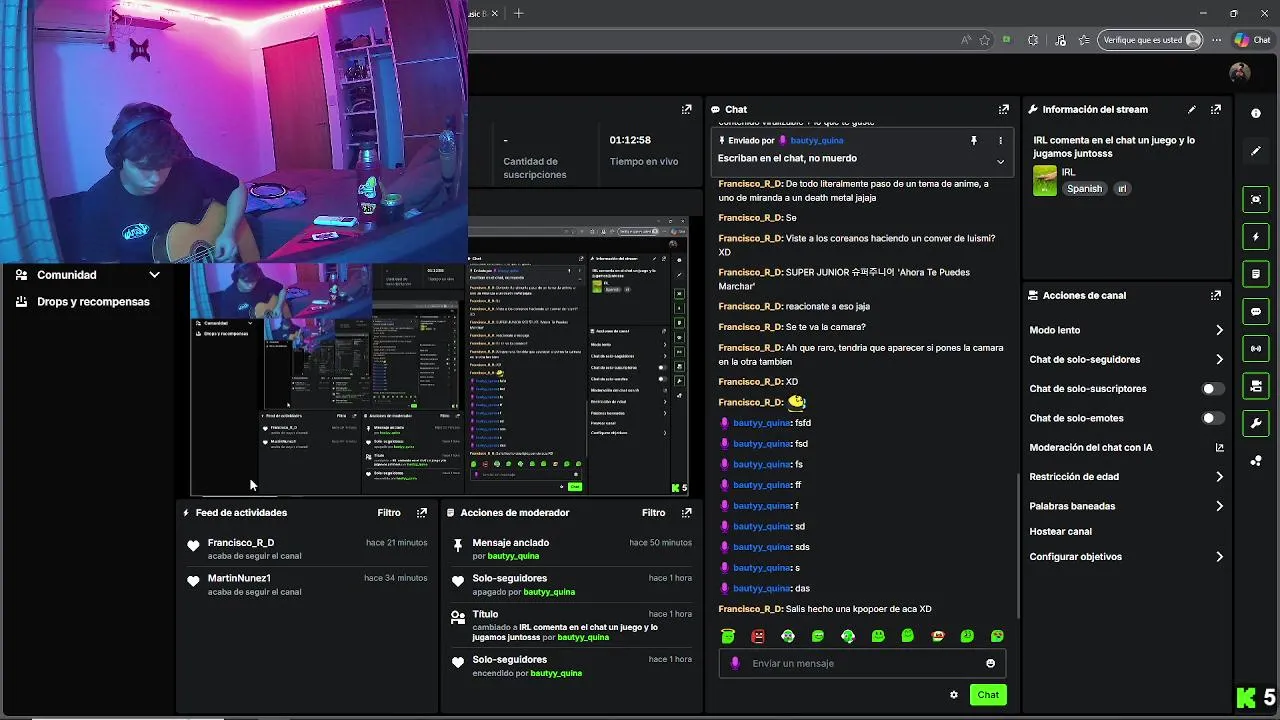Click bautyy_quina under Título entry
The image size is (1280, 720).
(x=583, y=637)
